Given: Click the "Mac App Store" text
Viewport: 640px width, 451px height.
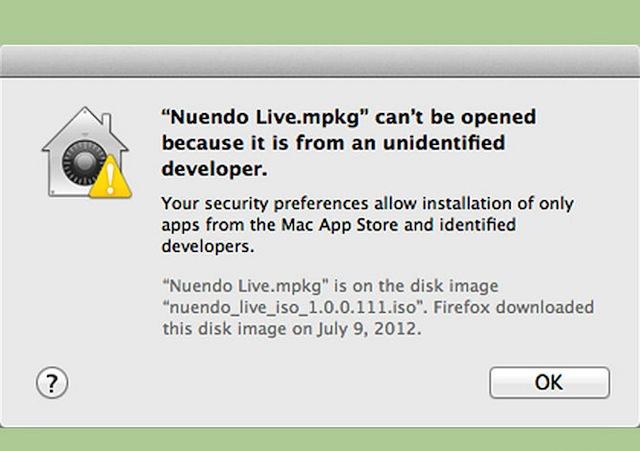Looking at the screenshot, I should (340, 225).
